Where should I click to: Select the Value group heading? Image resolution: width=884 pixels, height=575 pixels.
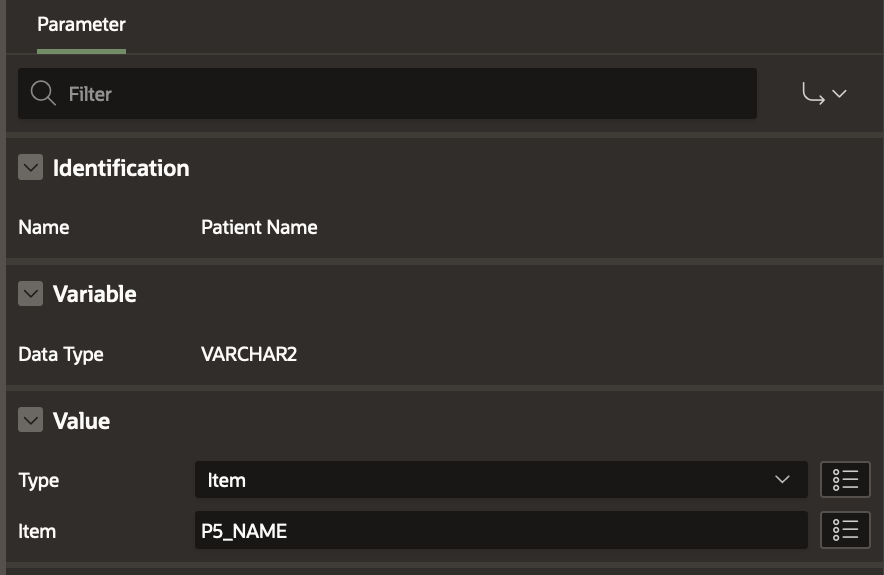(x=81, y=421)
